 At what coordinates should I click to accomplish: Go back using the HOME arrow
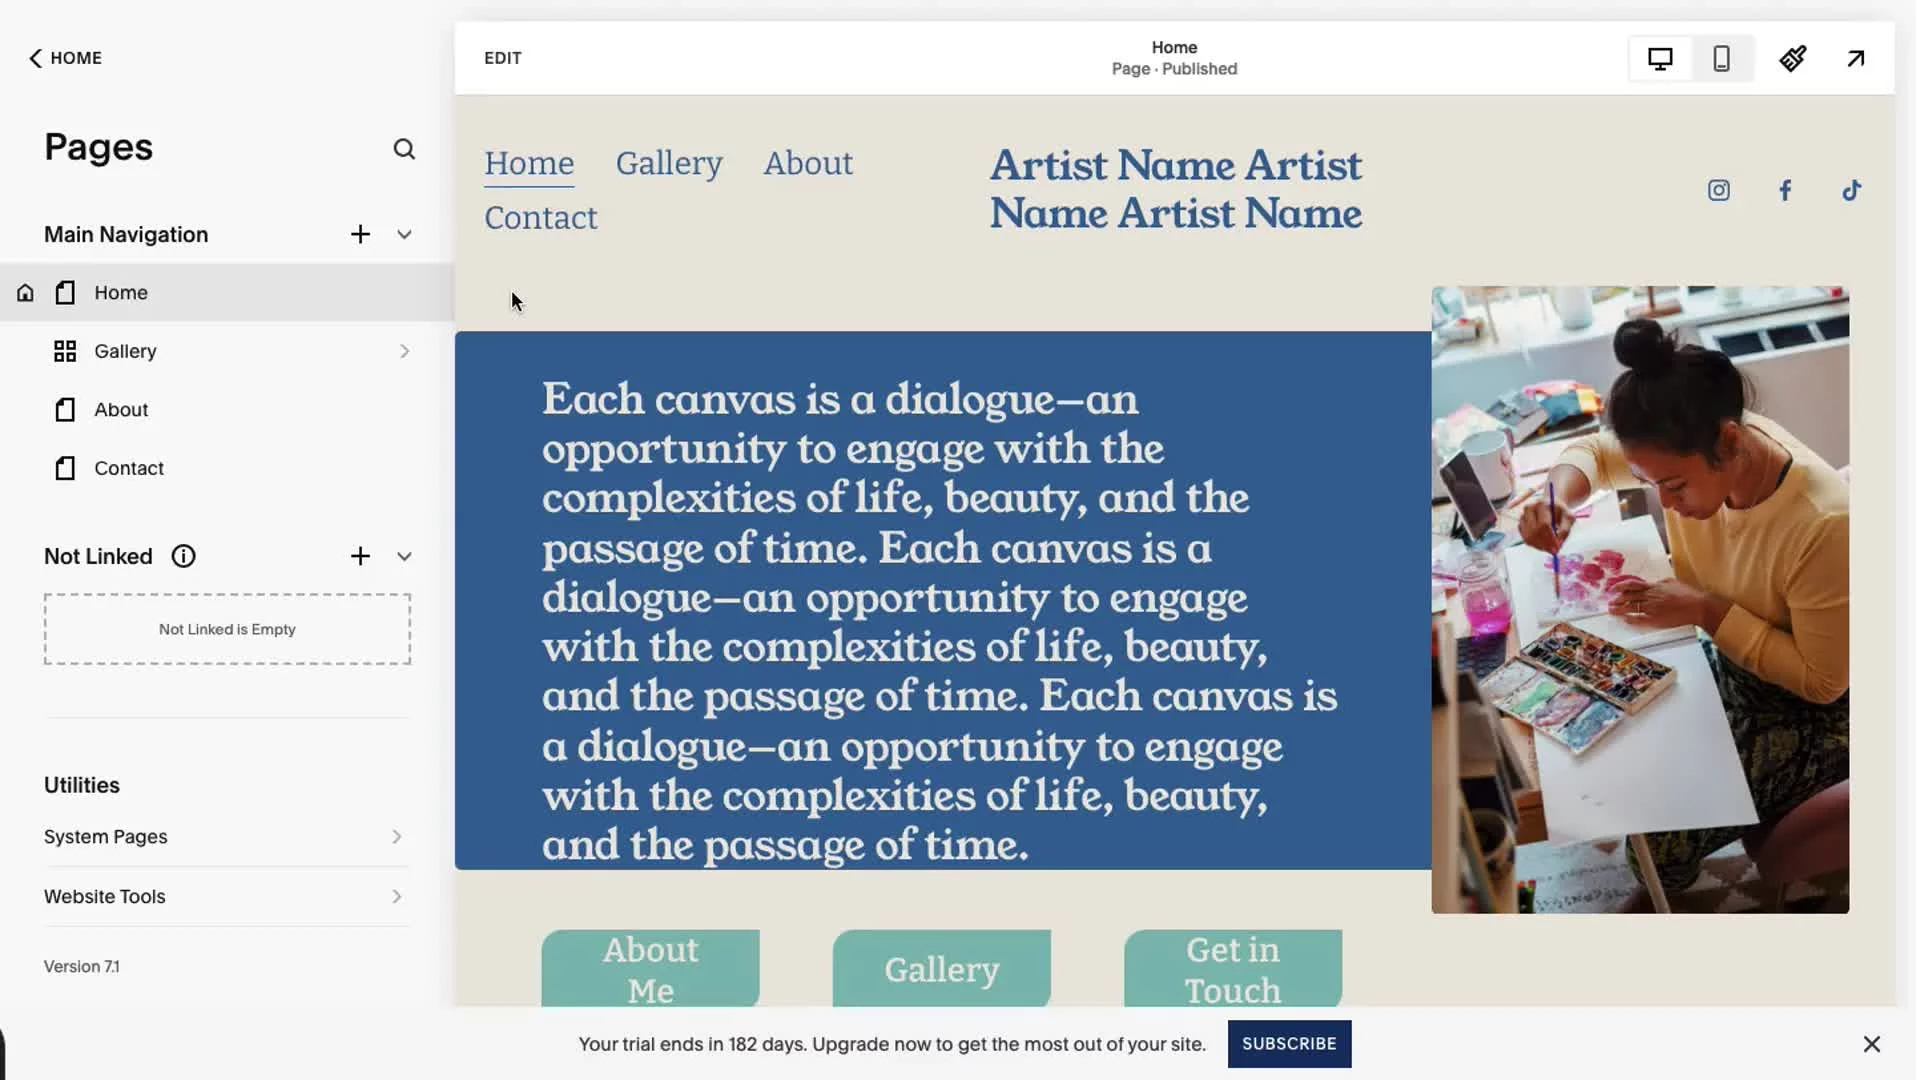pos(65,58)
